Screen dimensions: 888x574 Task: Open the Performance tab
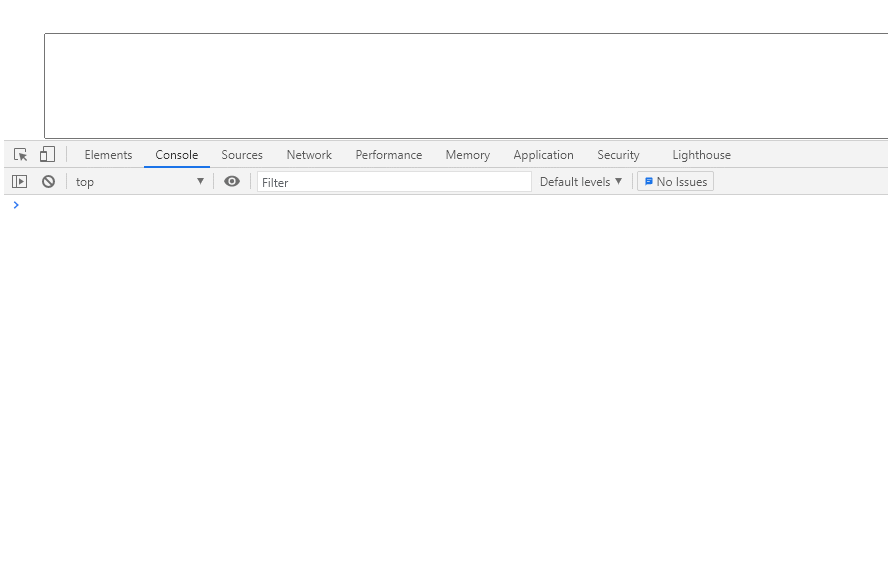click(x=388, y=155)
